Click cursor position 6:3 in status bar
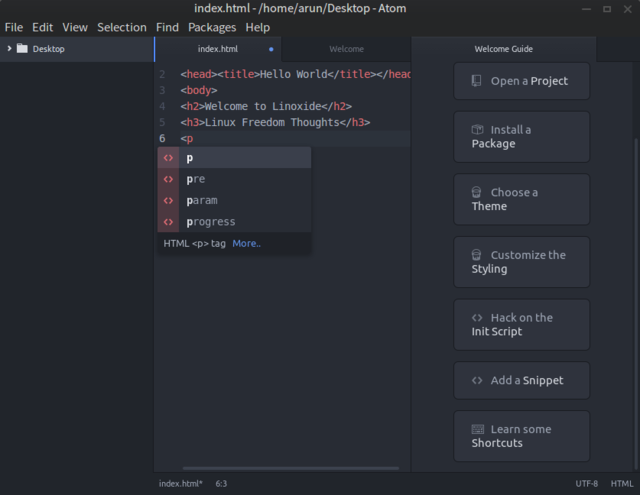 (x=221, y=484)
